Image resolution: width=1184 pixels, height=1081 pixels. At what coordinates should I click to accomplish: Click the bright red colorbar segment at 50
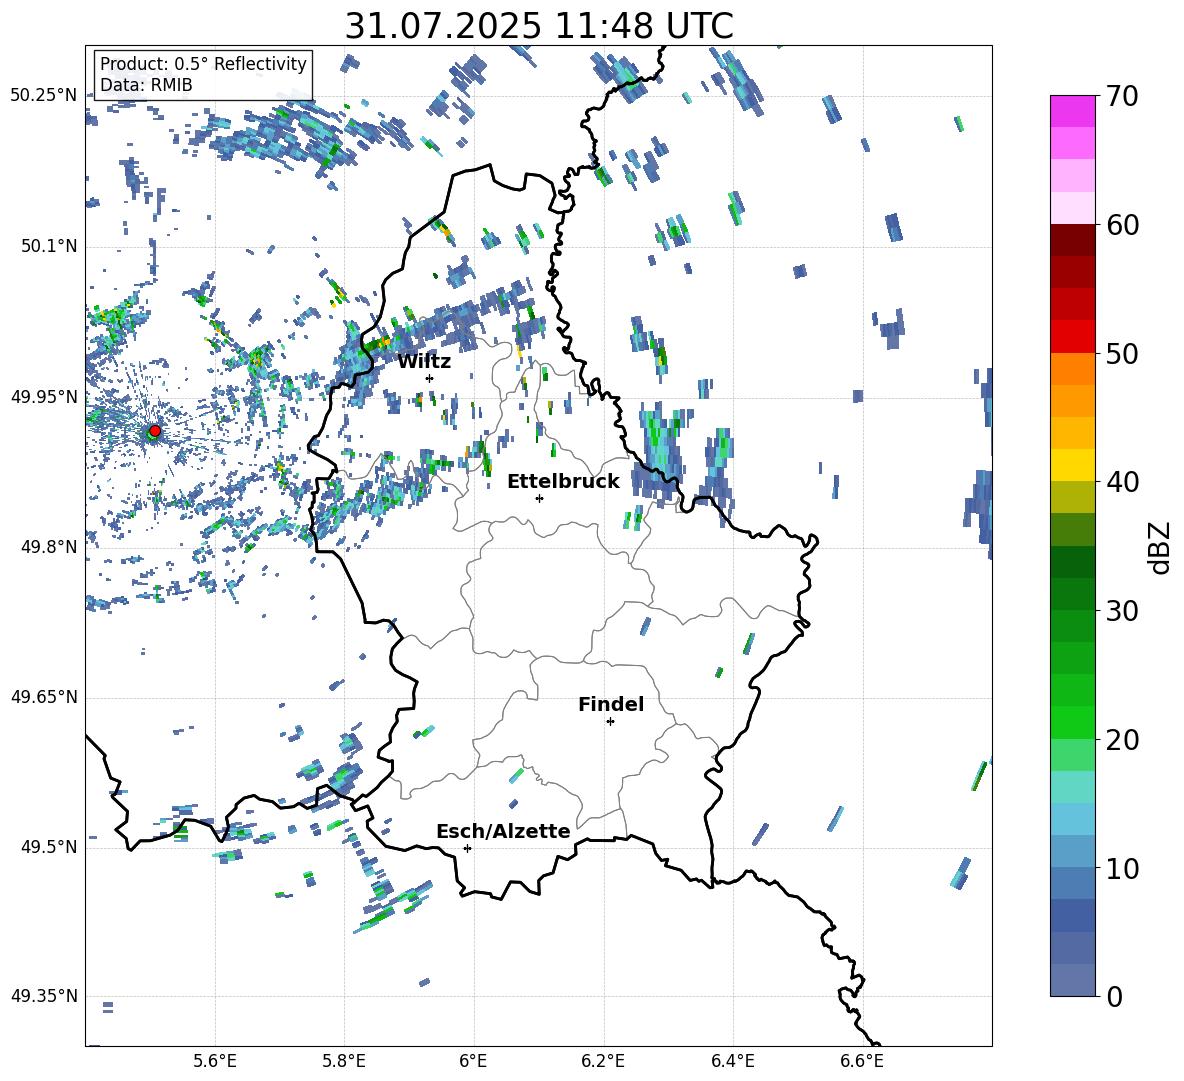[1072, 337]
